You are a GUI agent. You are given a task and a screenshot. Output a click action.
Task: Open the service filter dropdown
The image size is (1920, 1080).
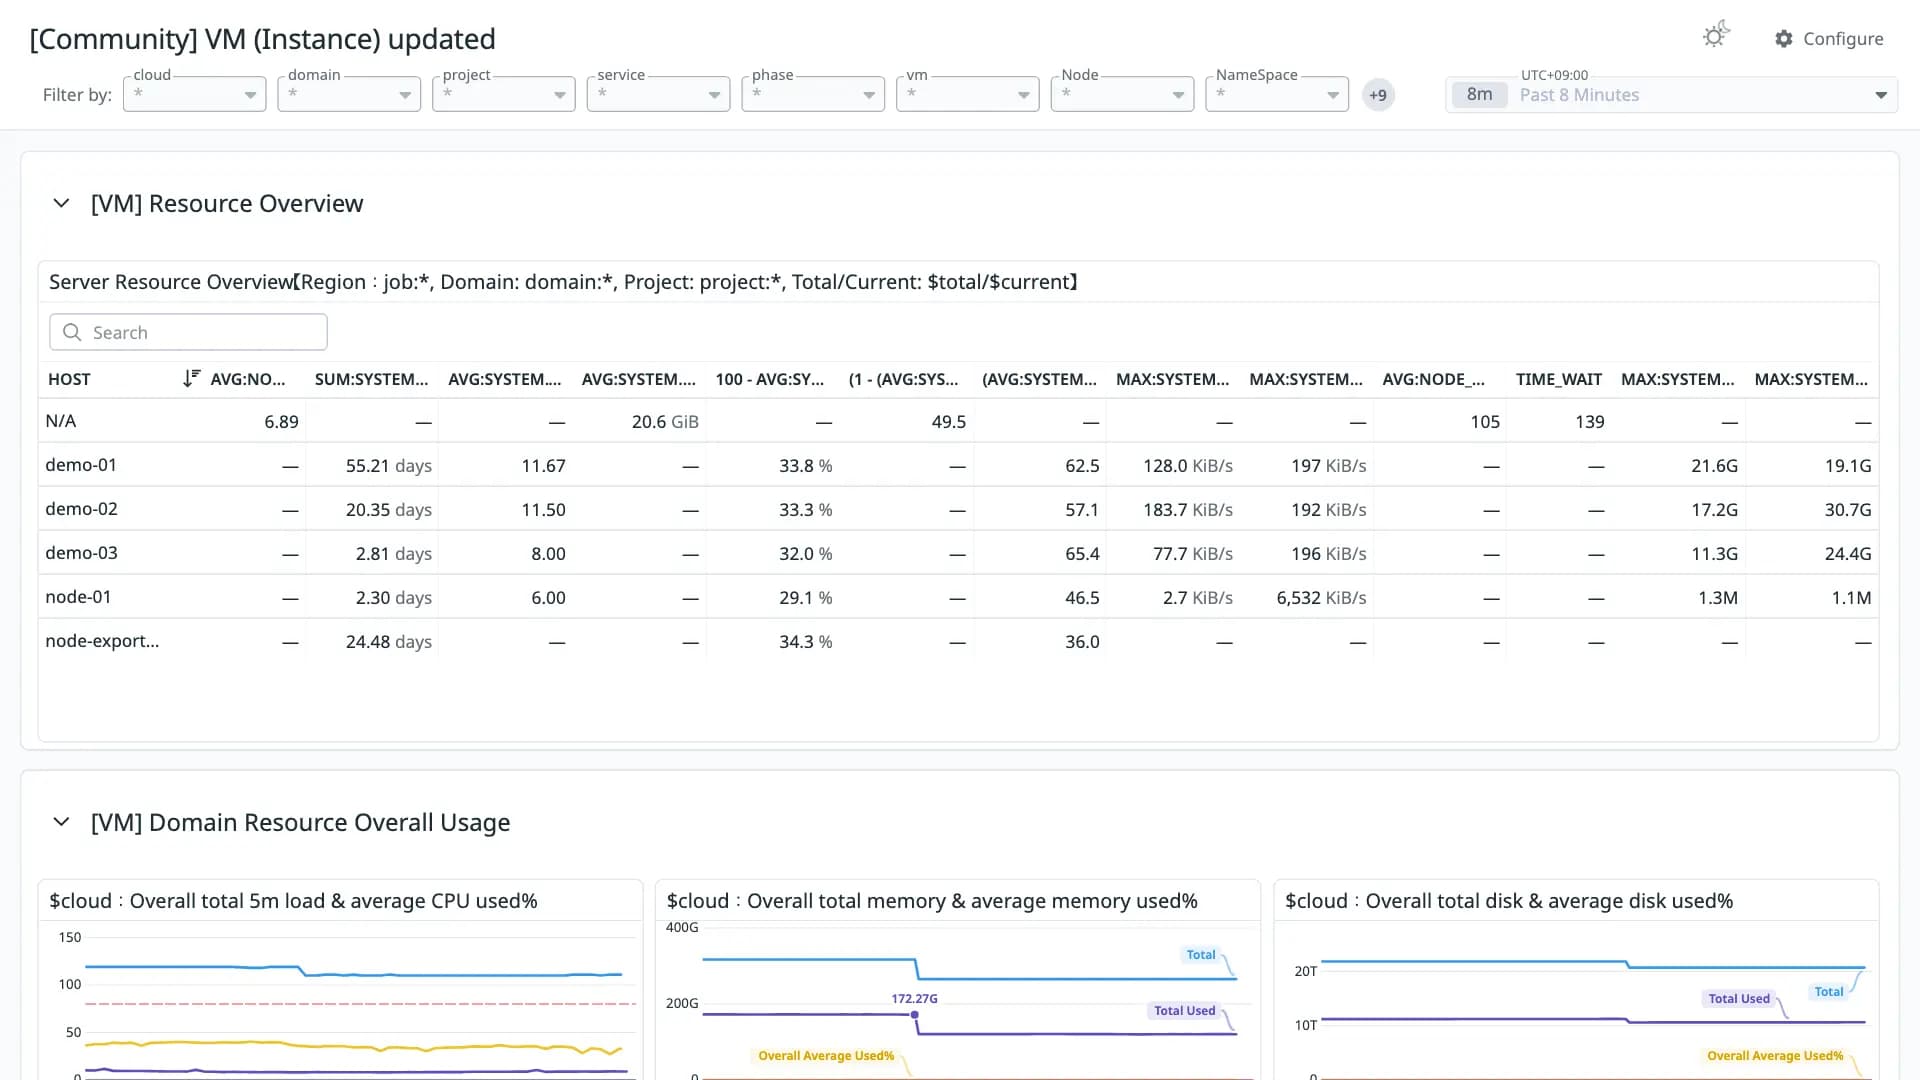[658, 94]
